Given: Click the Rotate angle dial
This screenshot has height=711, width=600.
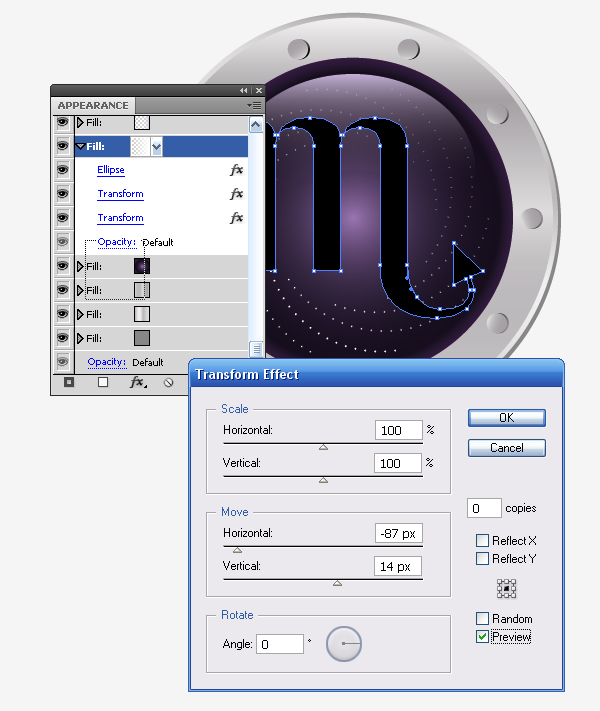Looking at the screenshot, I should tap(344, 643).
